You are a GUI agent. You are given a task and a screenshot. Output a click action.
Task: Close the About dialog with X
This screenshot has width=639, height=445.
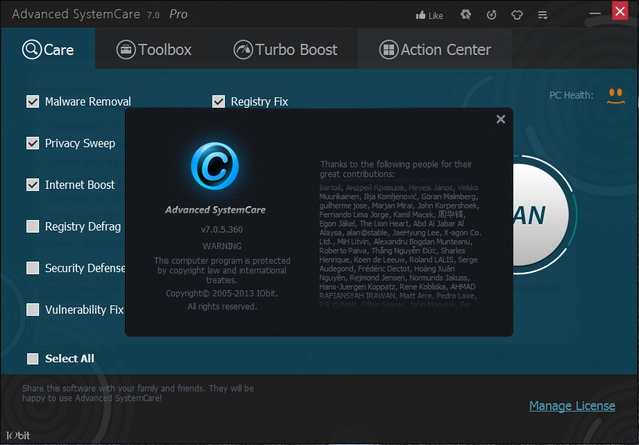tap(501, 119)
